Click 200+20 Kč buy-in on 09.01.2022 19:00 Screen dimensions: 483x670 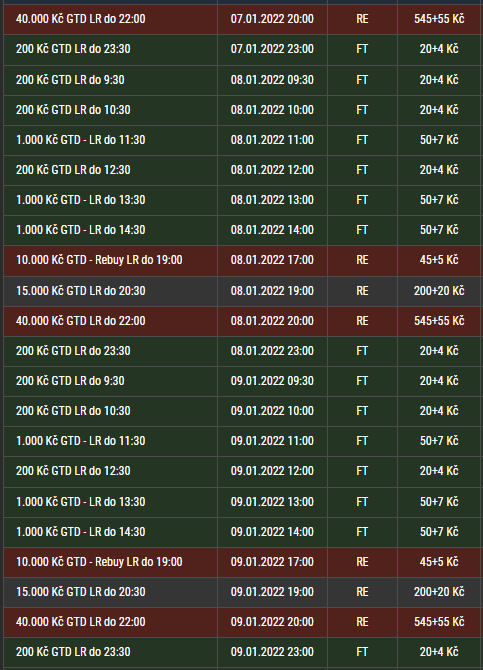click(439, 592)
